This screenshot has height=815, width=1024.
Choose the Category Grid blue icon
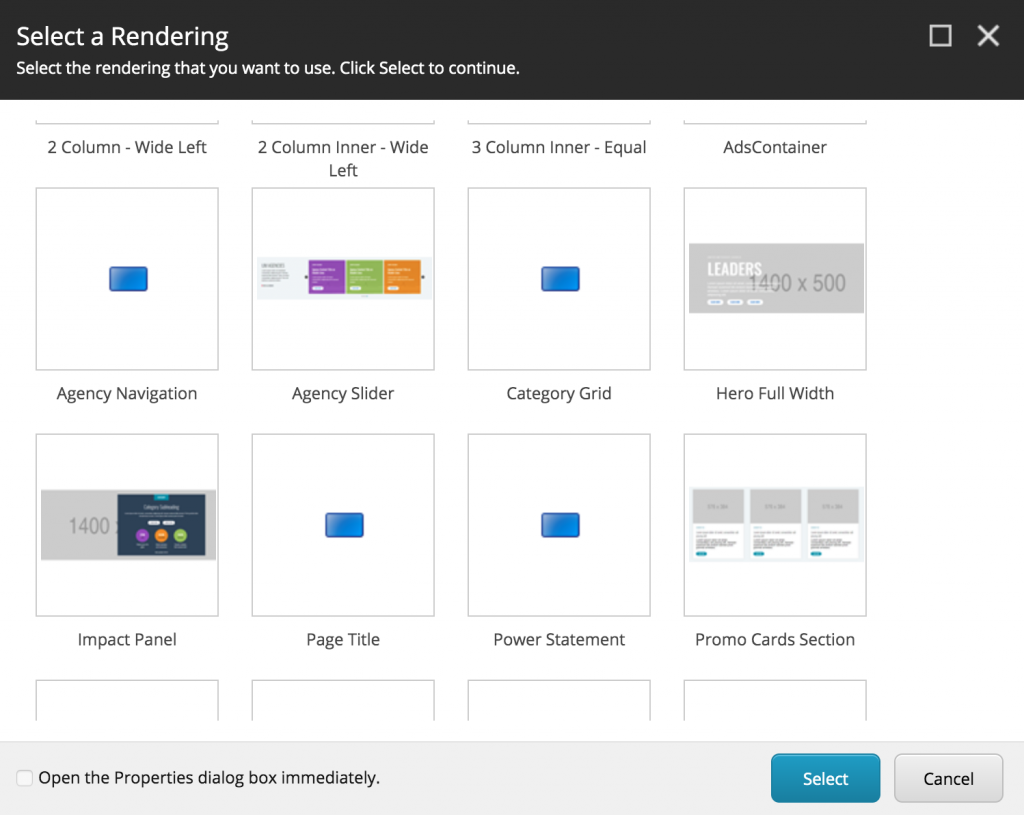pyautogui.click(x=560, y=279)
